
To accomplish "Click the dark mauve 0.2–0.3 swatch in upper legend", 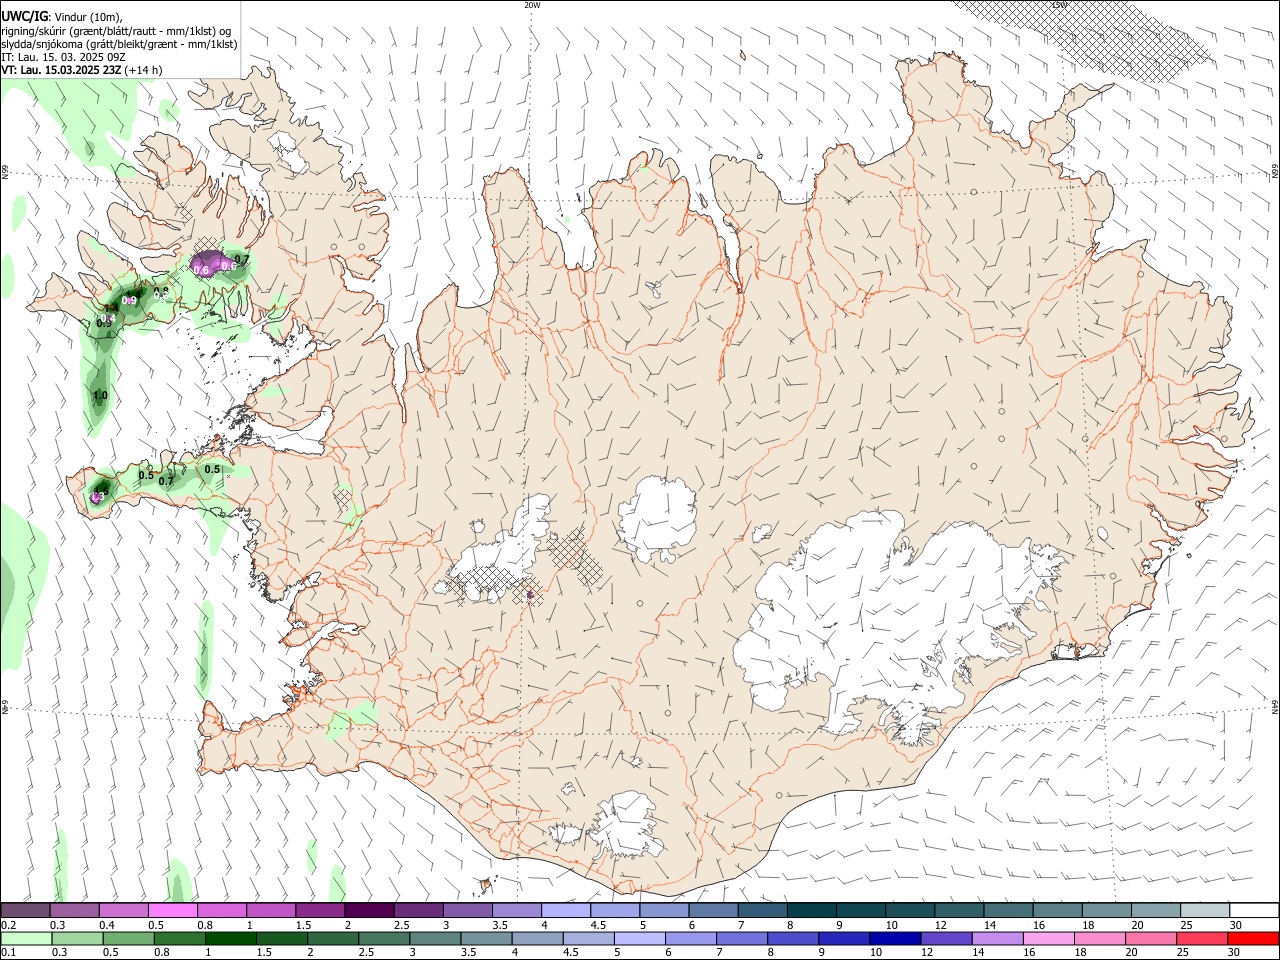I will (x=26, y=910).
